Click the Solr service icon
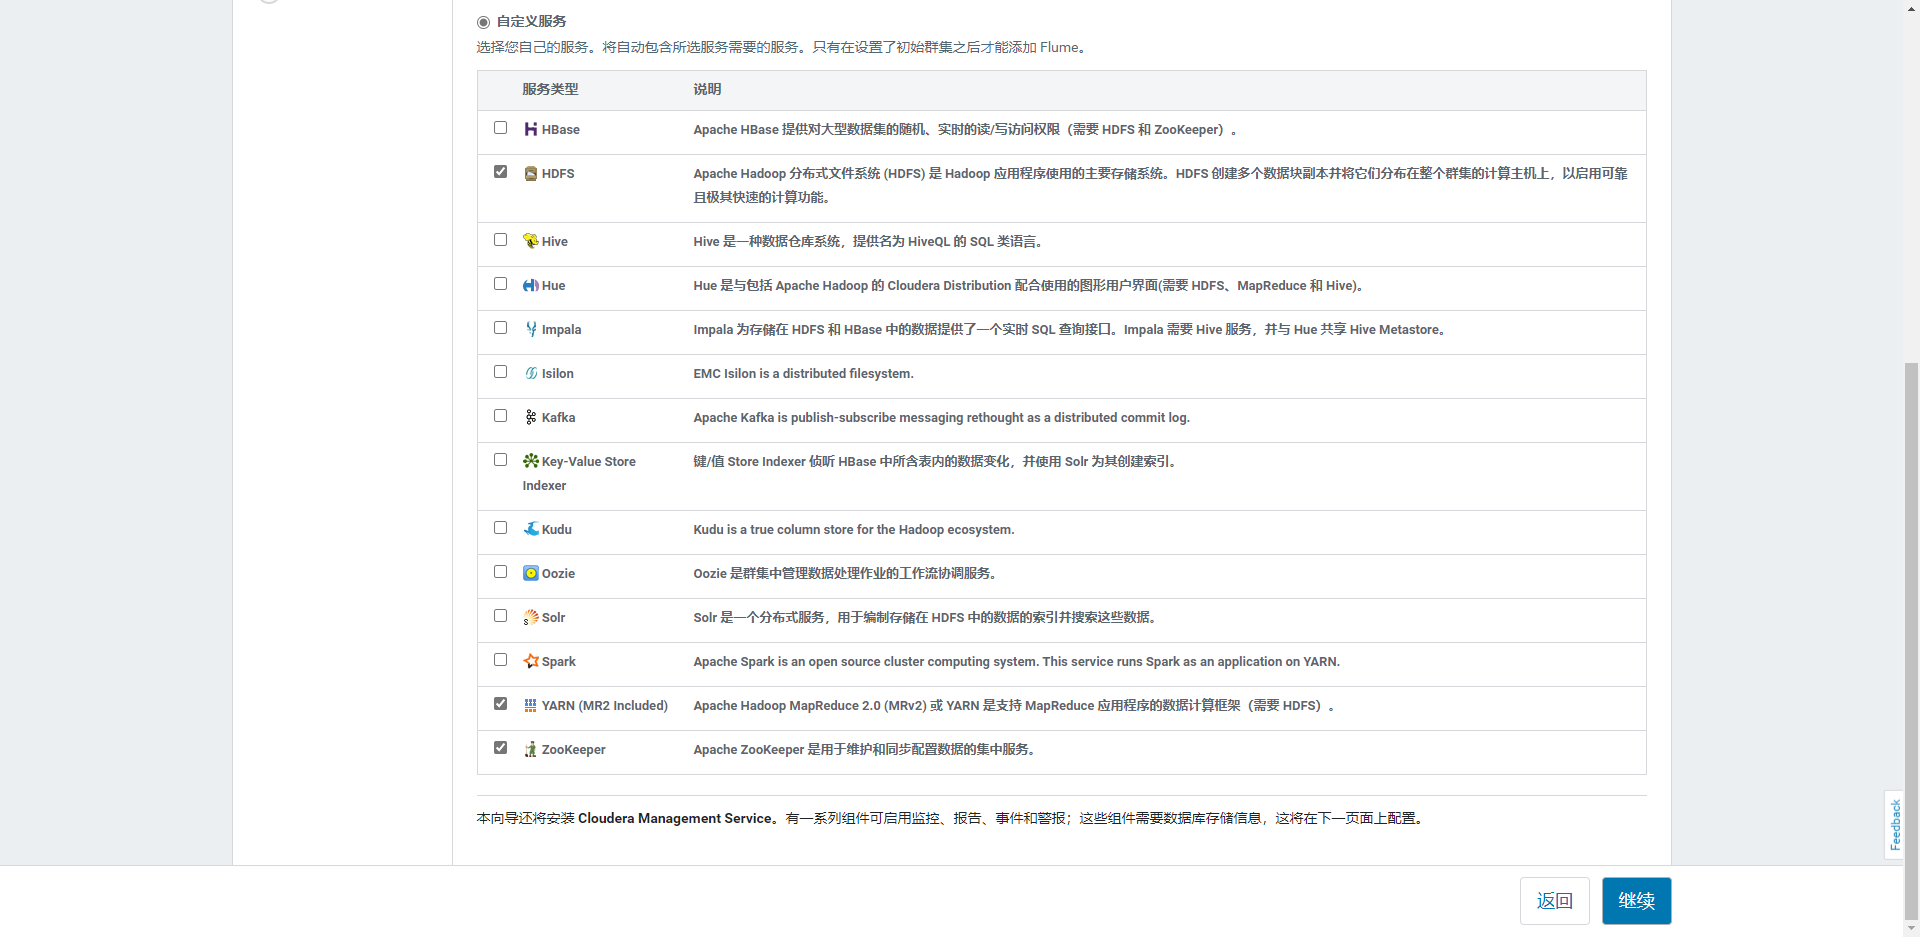This screenshot has width=1920, height=937. pos(530,617)
